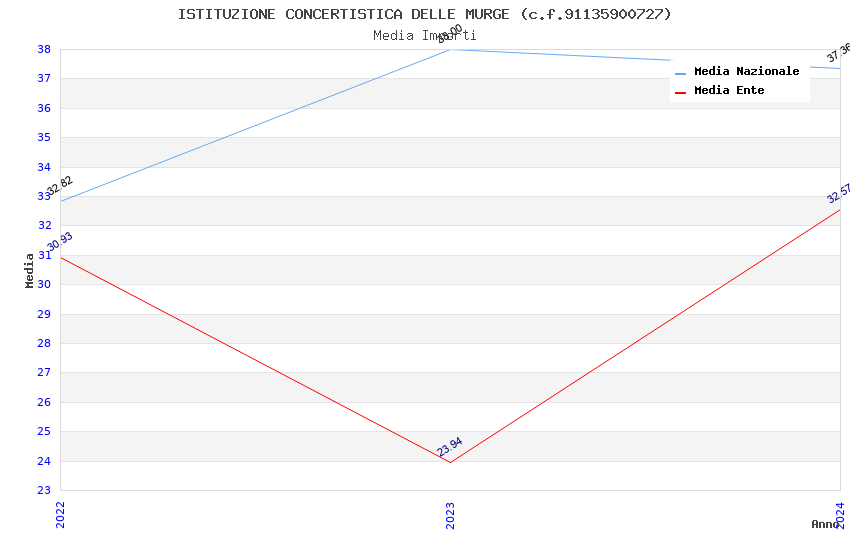Click the 2023 x-axis label
Image resolution: width=850 pixels, height=550 pixels.
(450, 515)
